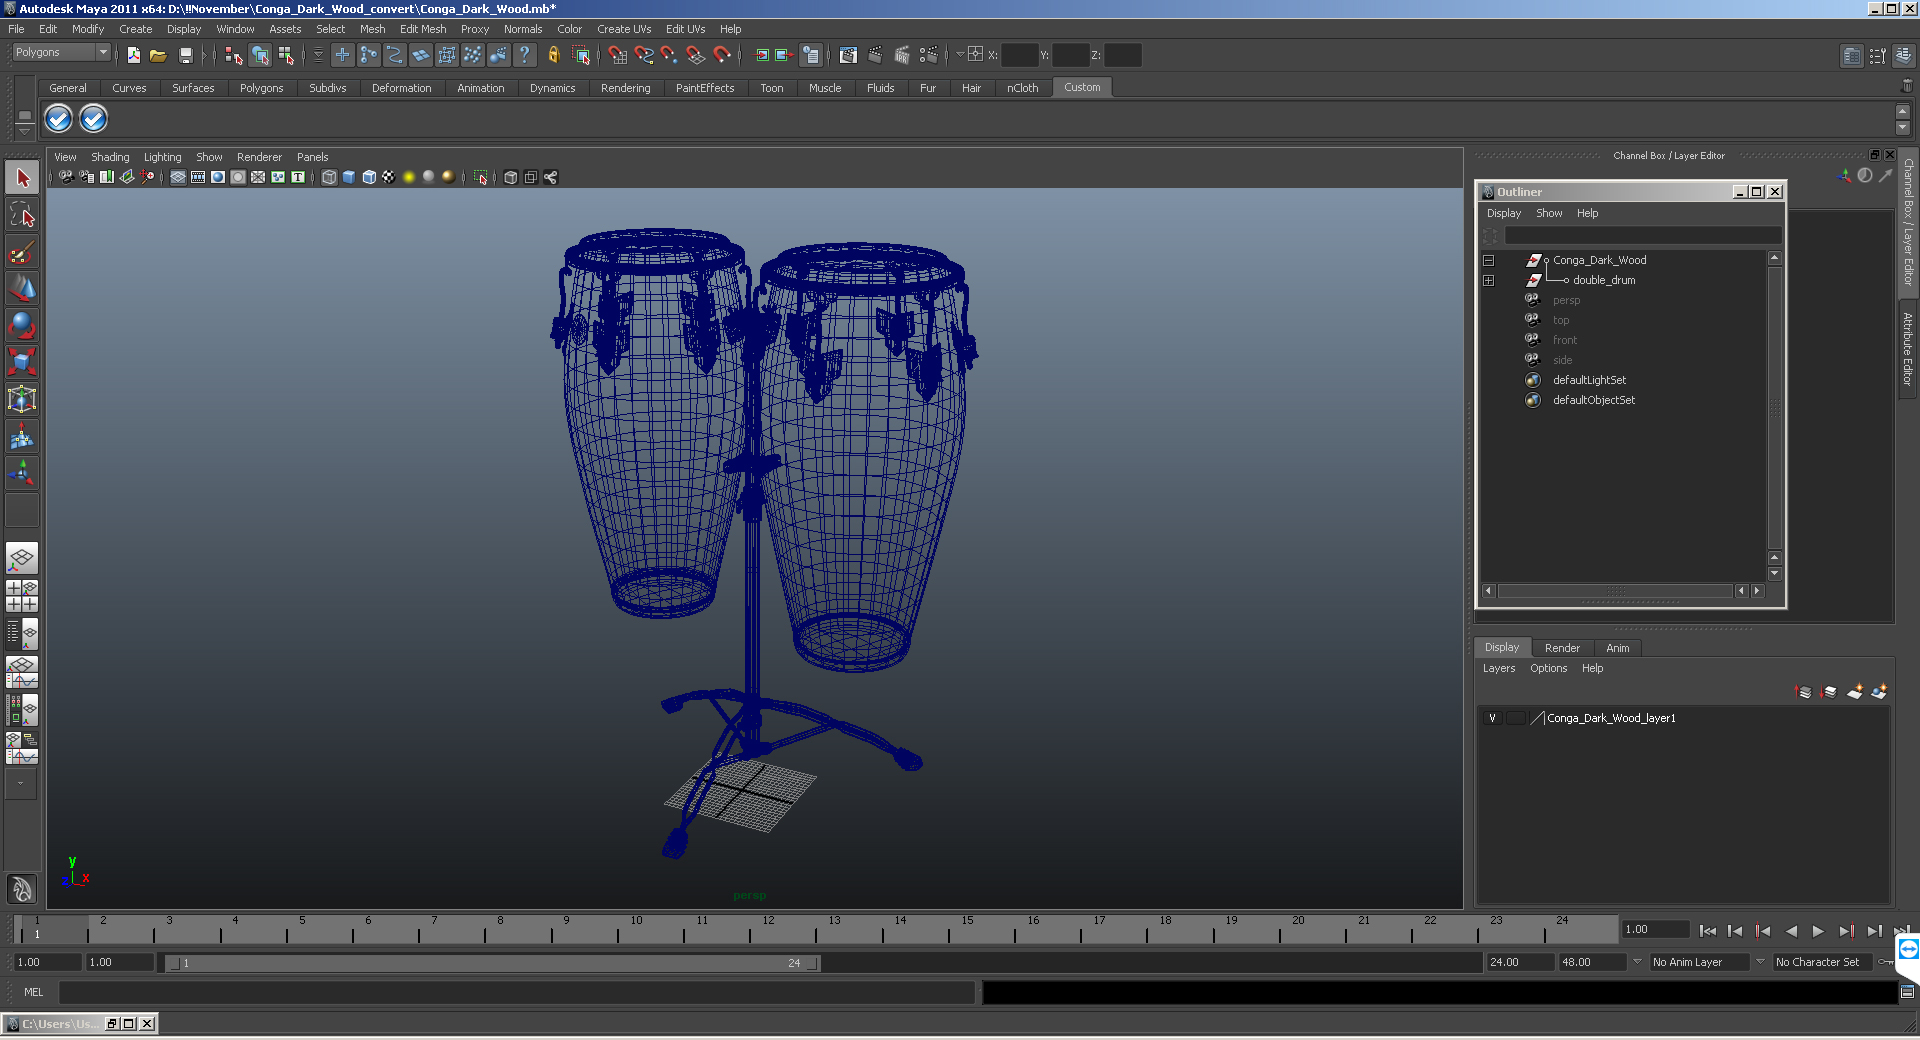Switch to four view layout

22,596
